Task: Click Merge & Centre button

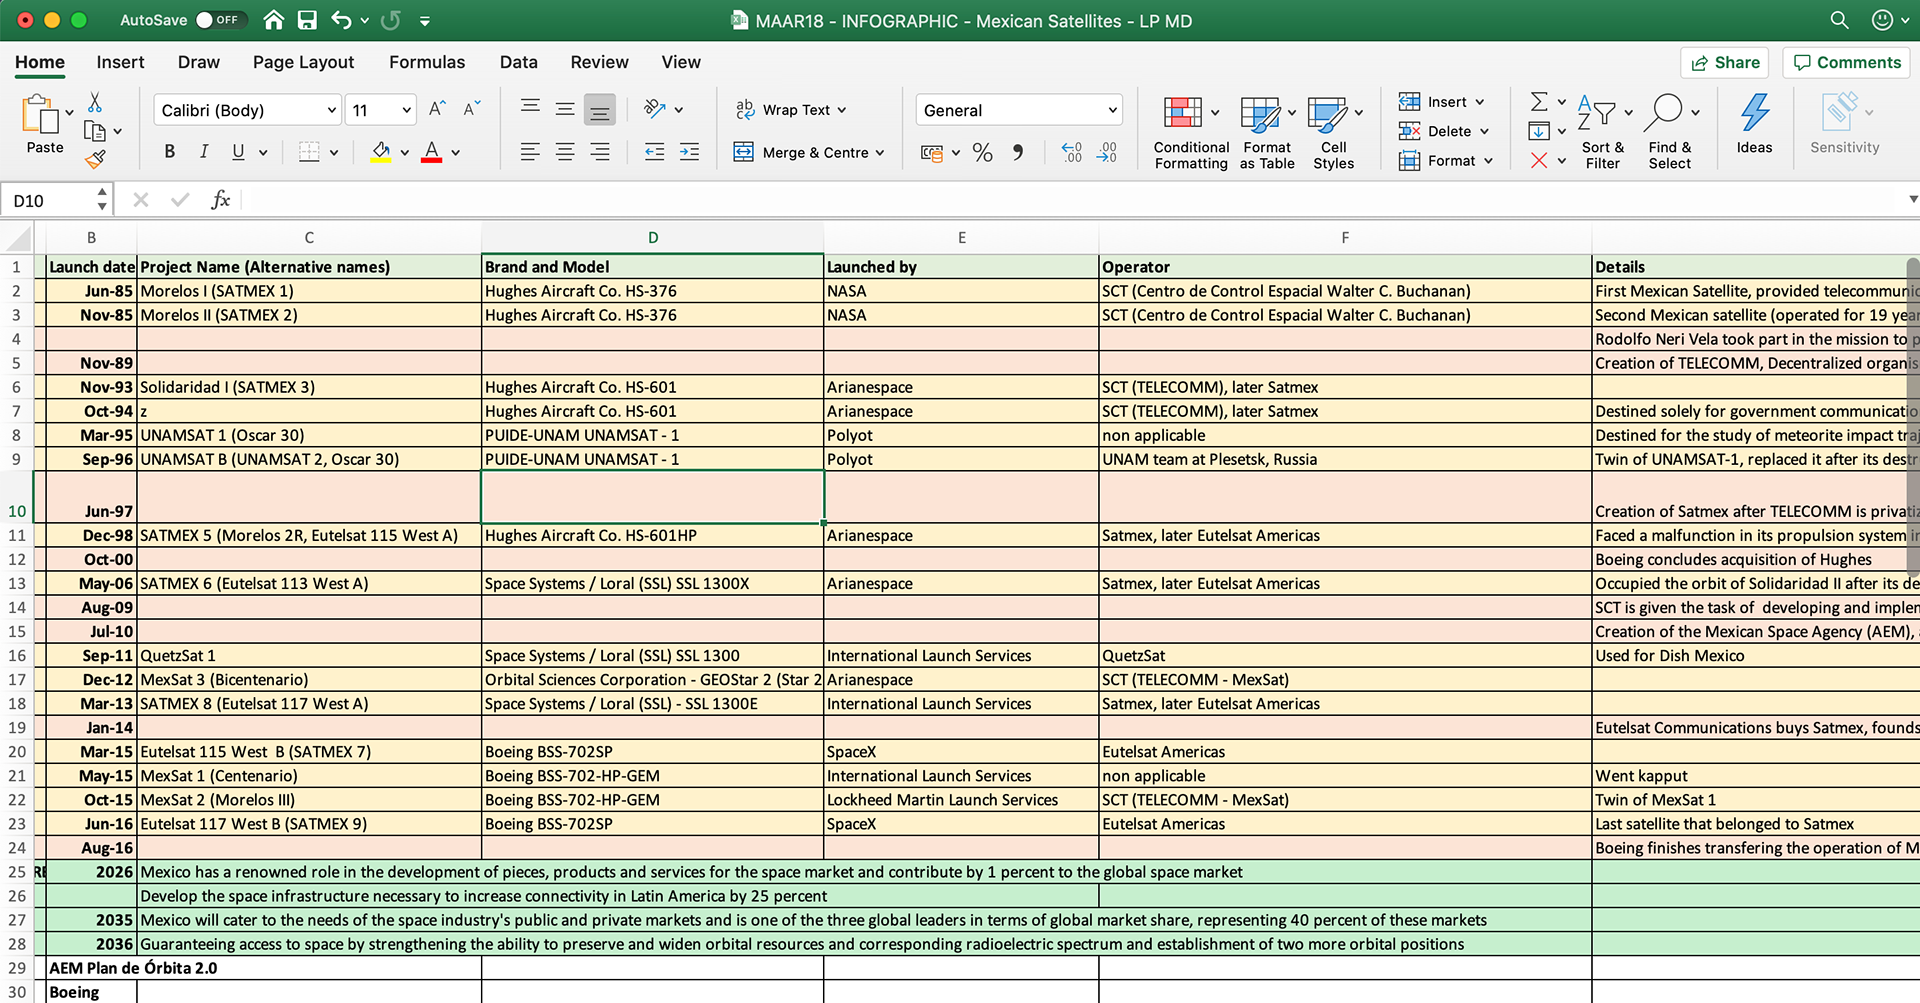Action: (808, 152)
